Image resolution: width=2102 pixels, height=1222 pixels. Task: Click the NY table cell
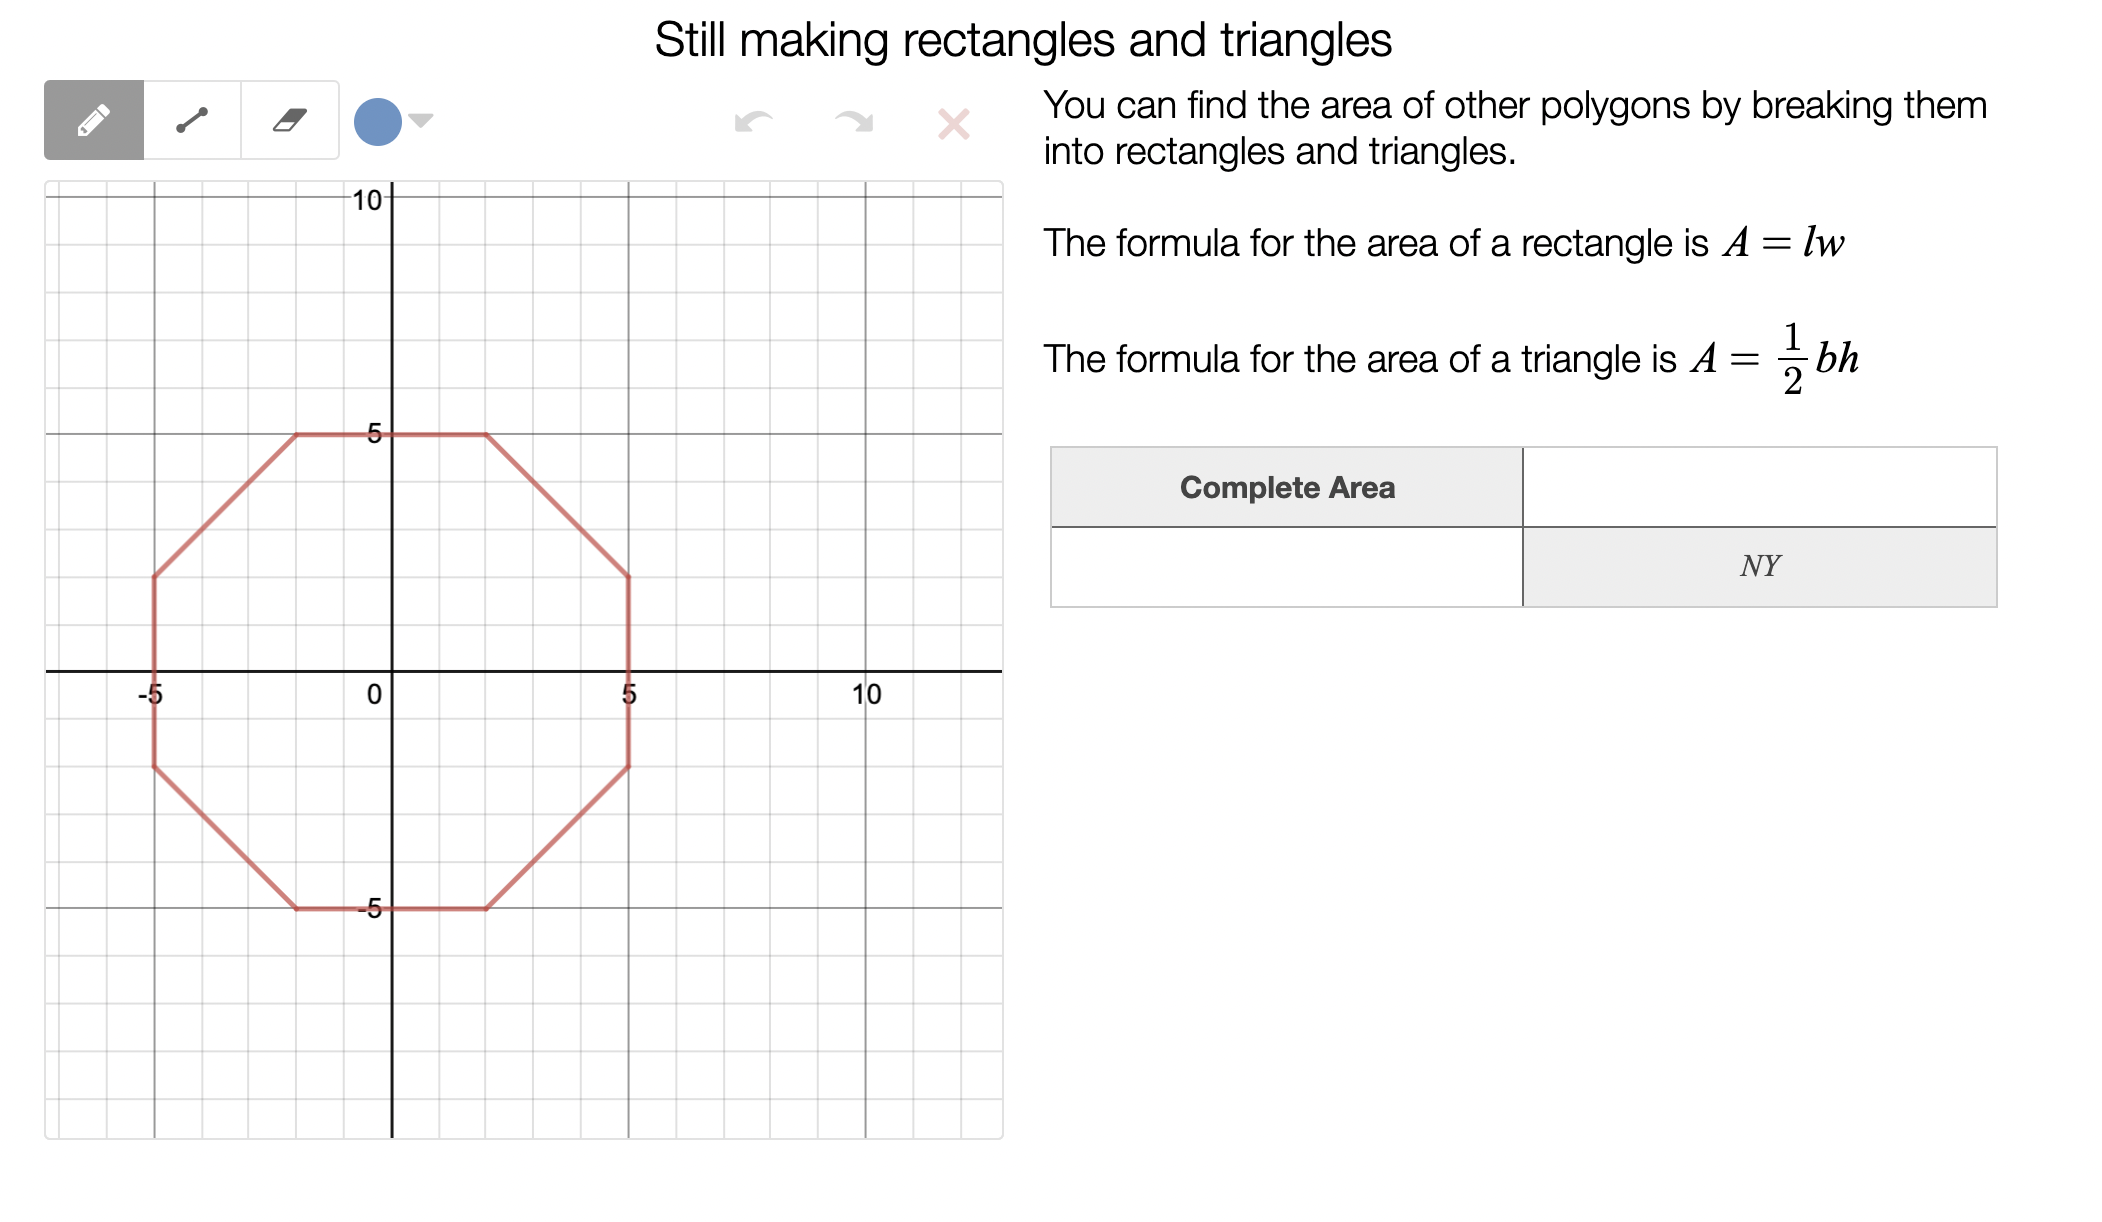coord(1759,567)
